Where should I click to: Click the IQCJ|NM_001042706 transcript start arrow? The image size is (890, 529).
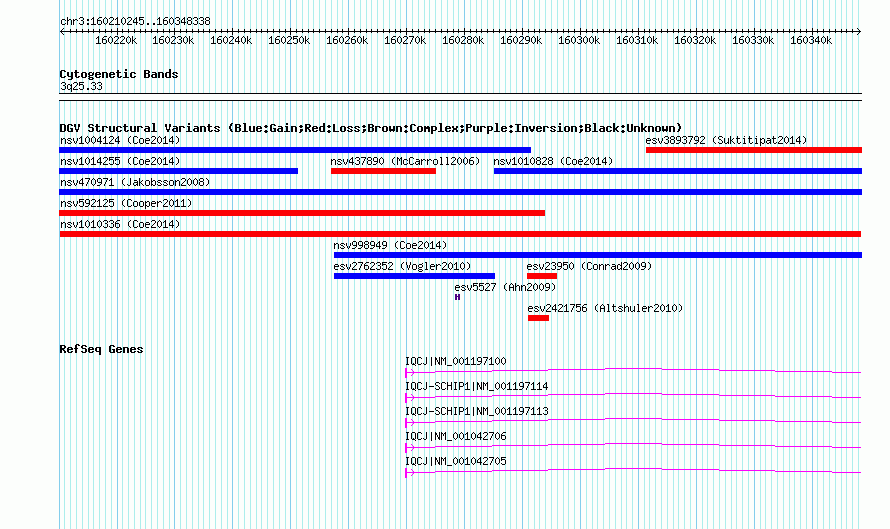pyautogui.click(x=410, y=448)
